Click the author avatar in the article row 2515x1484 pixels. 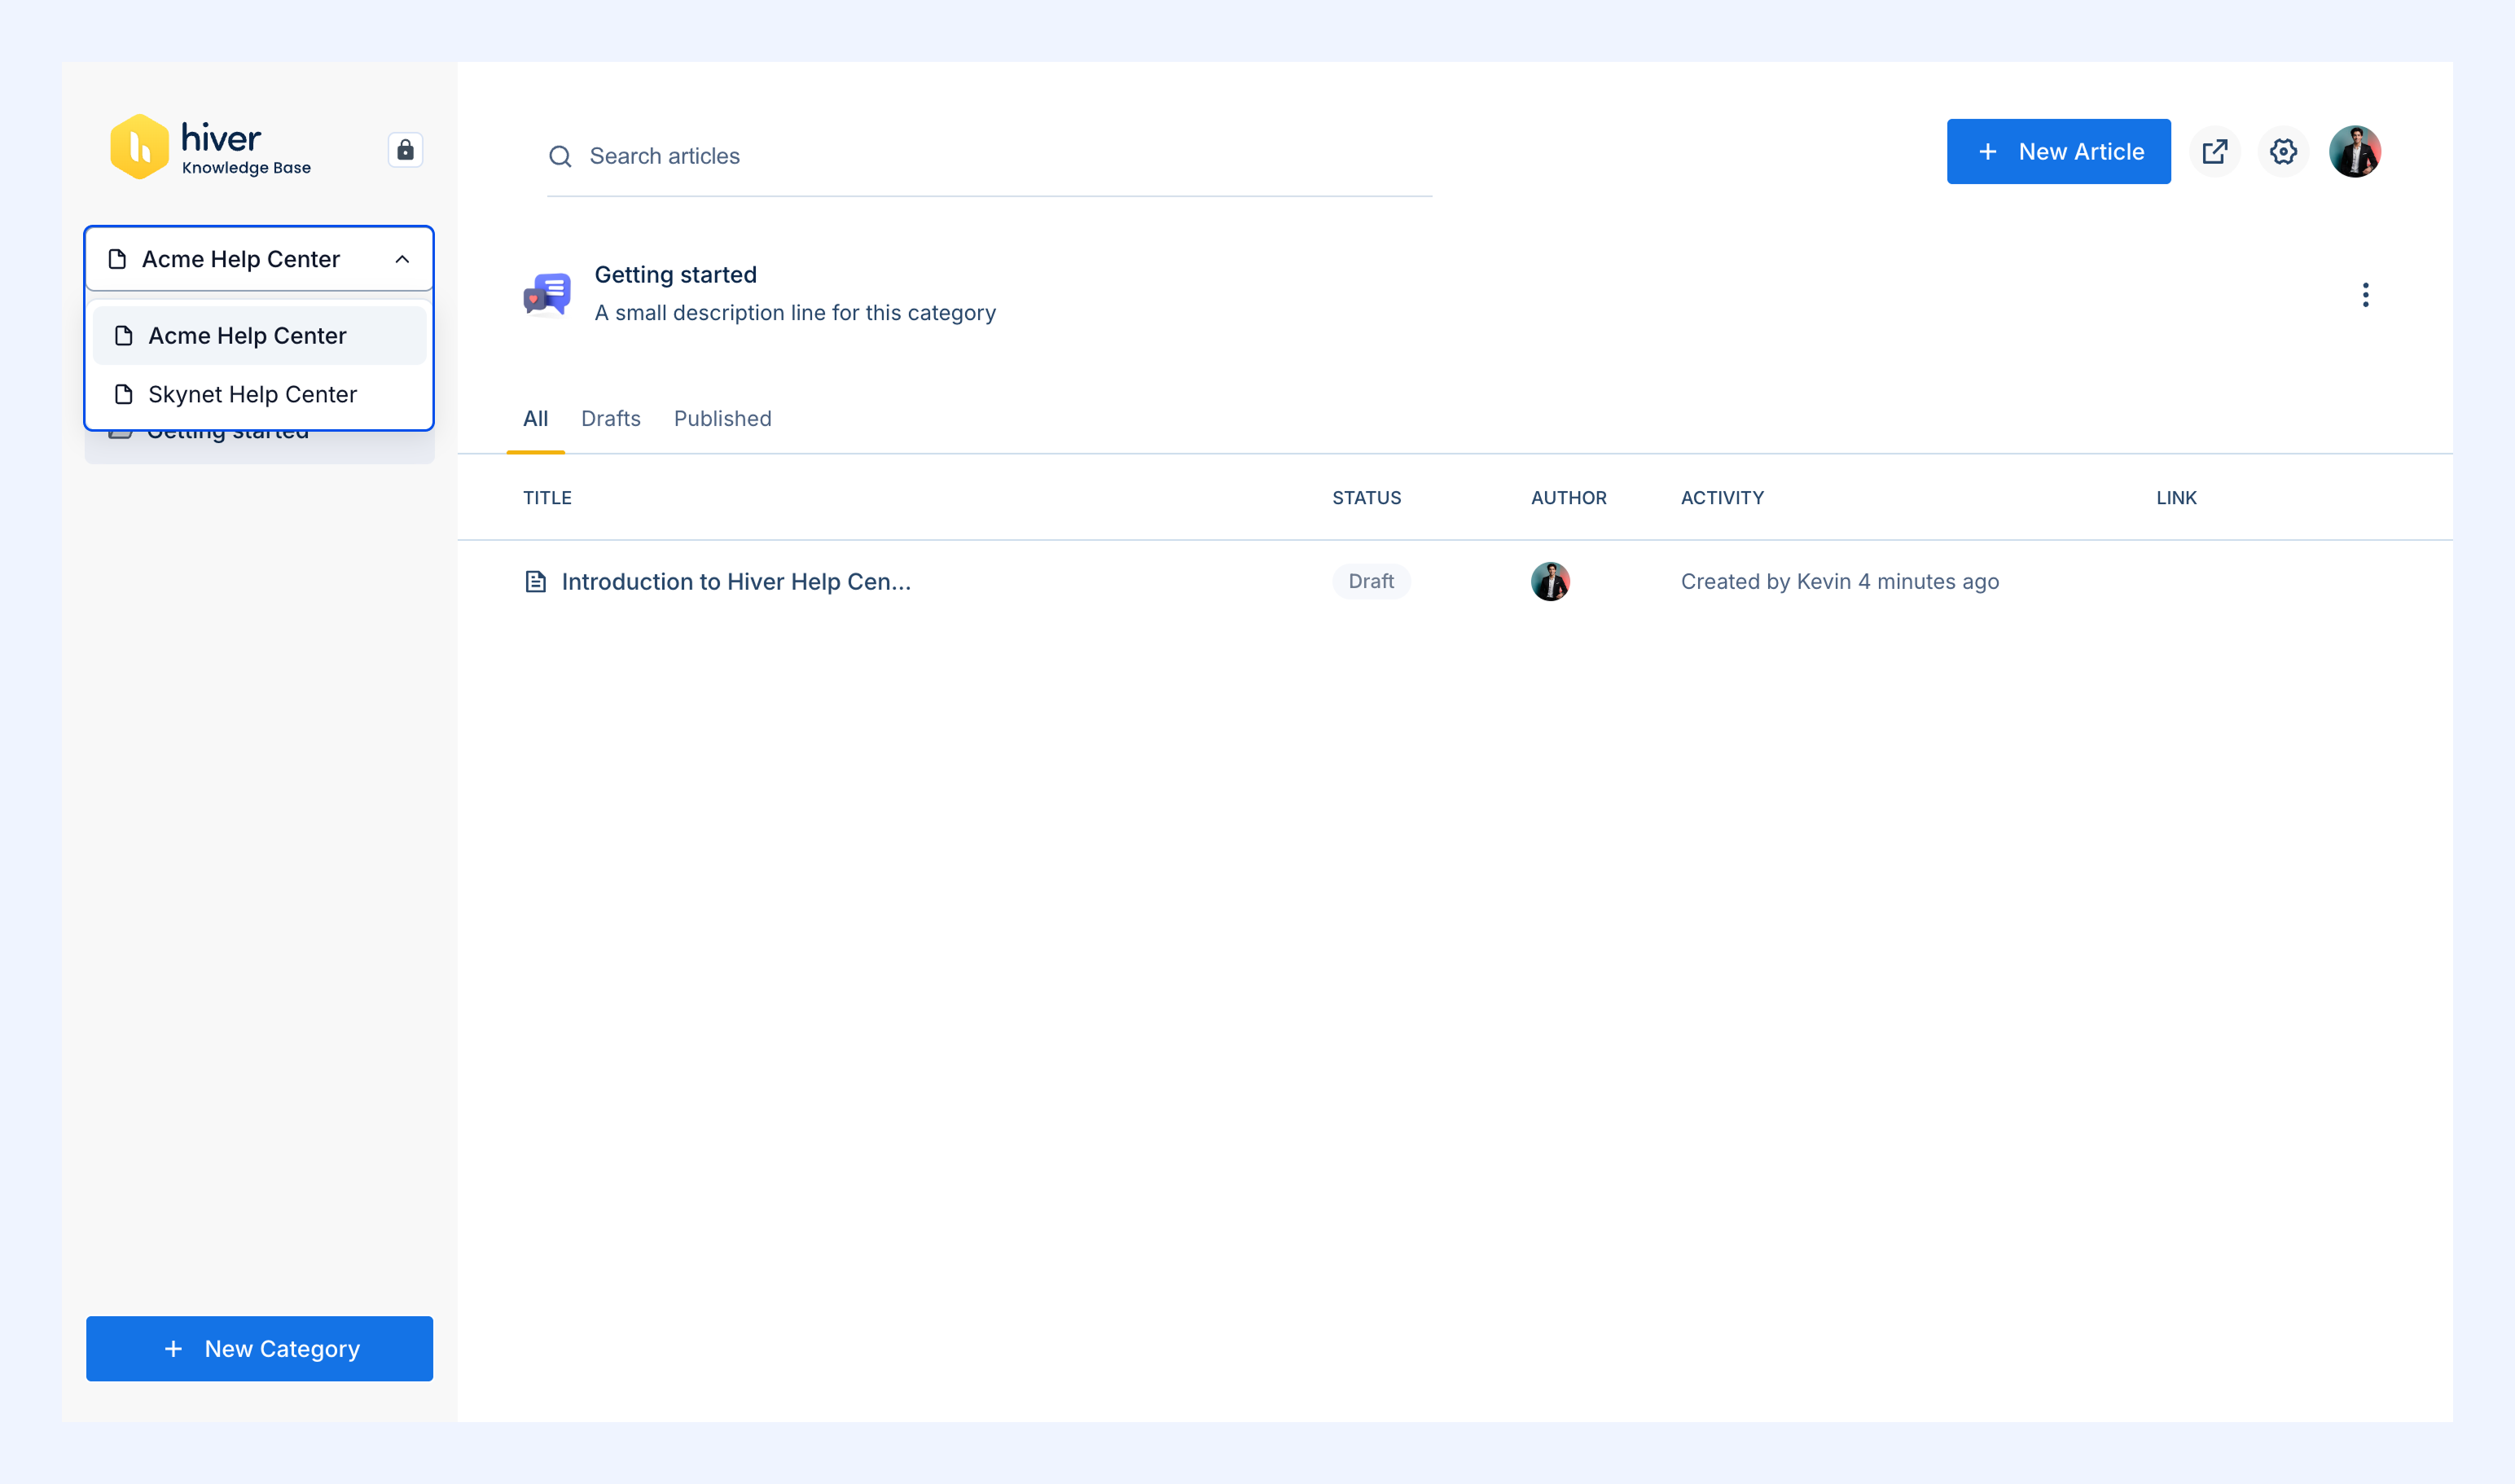(1550, 581)
